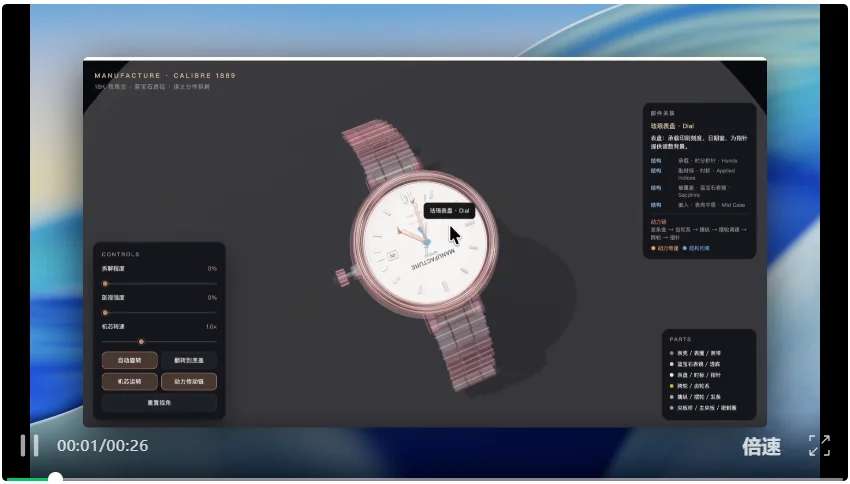Click the PARTS panel heading

[680, 339]
